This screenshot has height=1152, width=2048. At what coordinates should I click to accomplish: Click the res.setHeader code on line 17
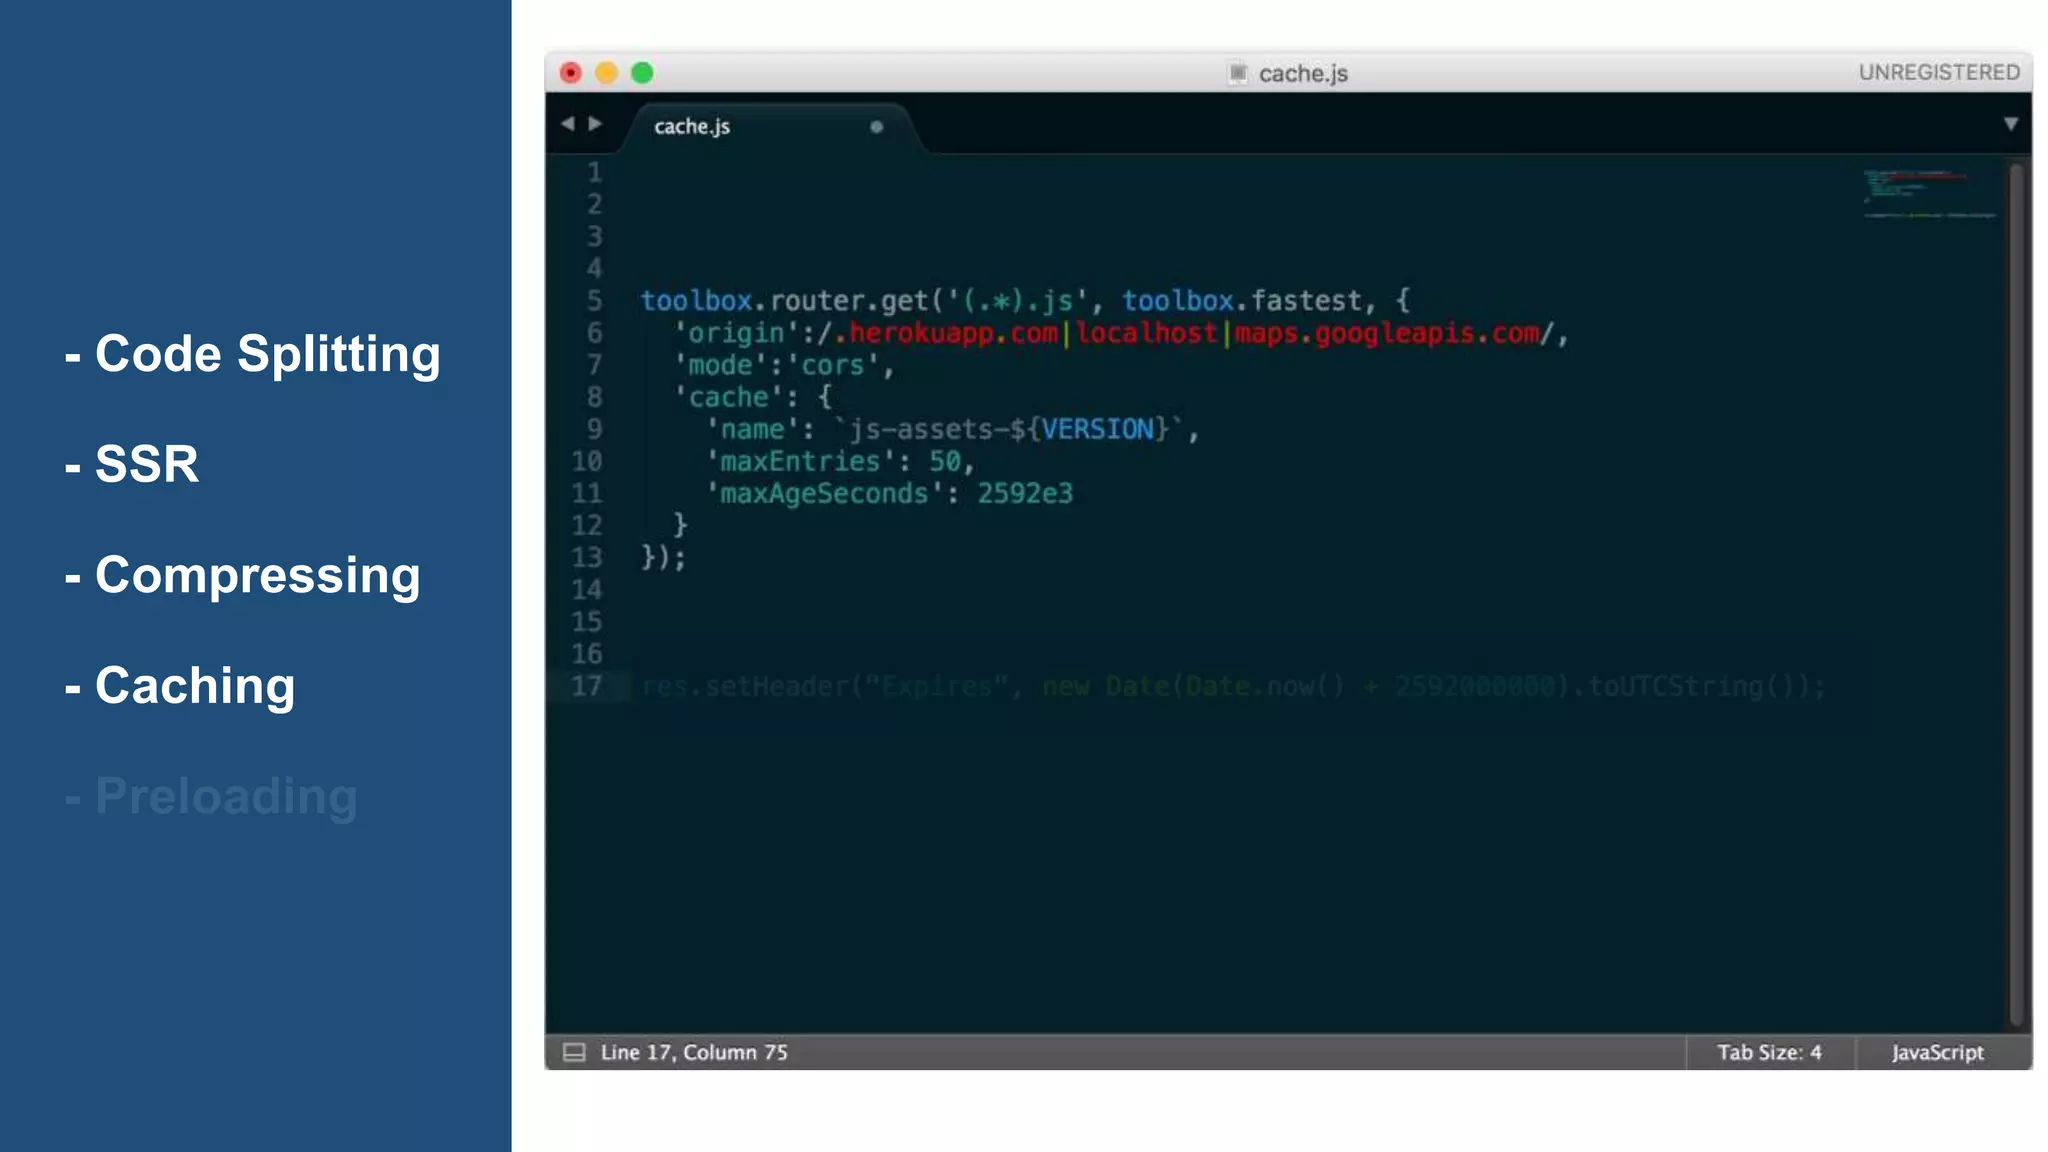(1233, 686)
